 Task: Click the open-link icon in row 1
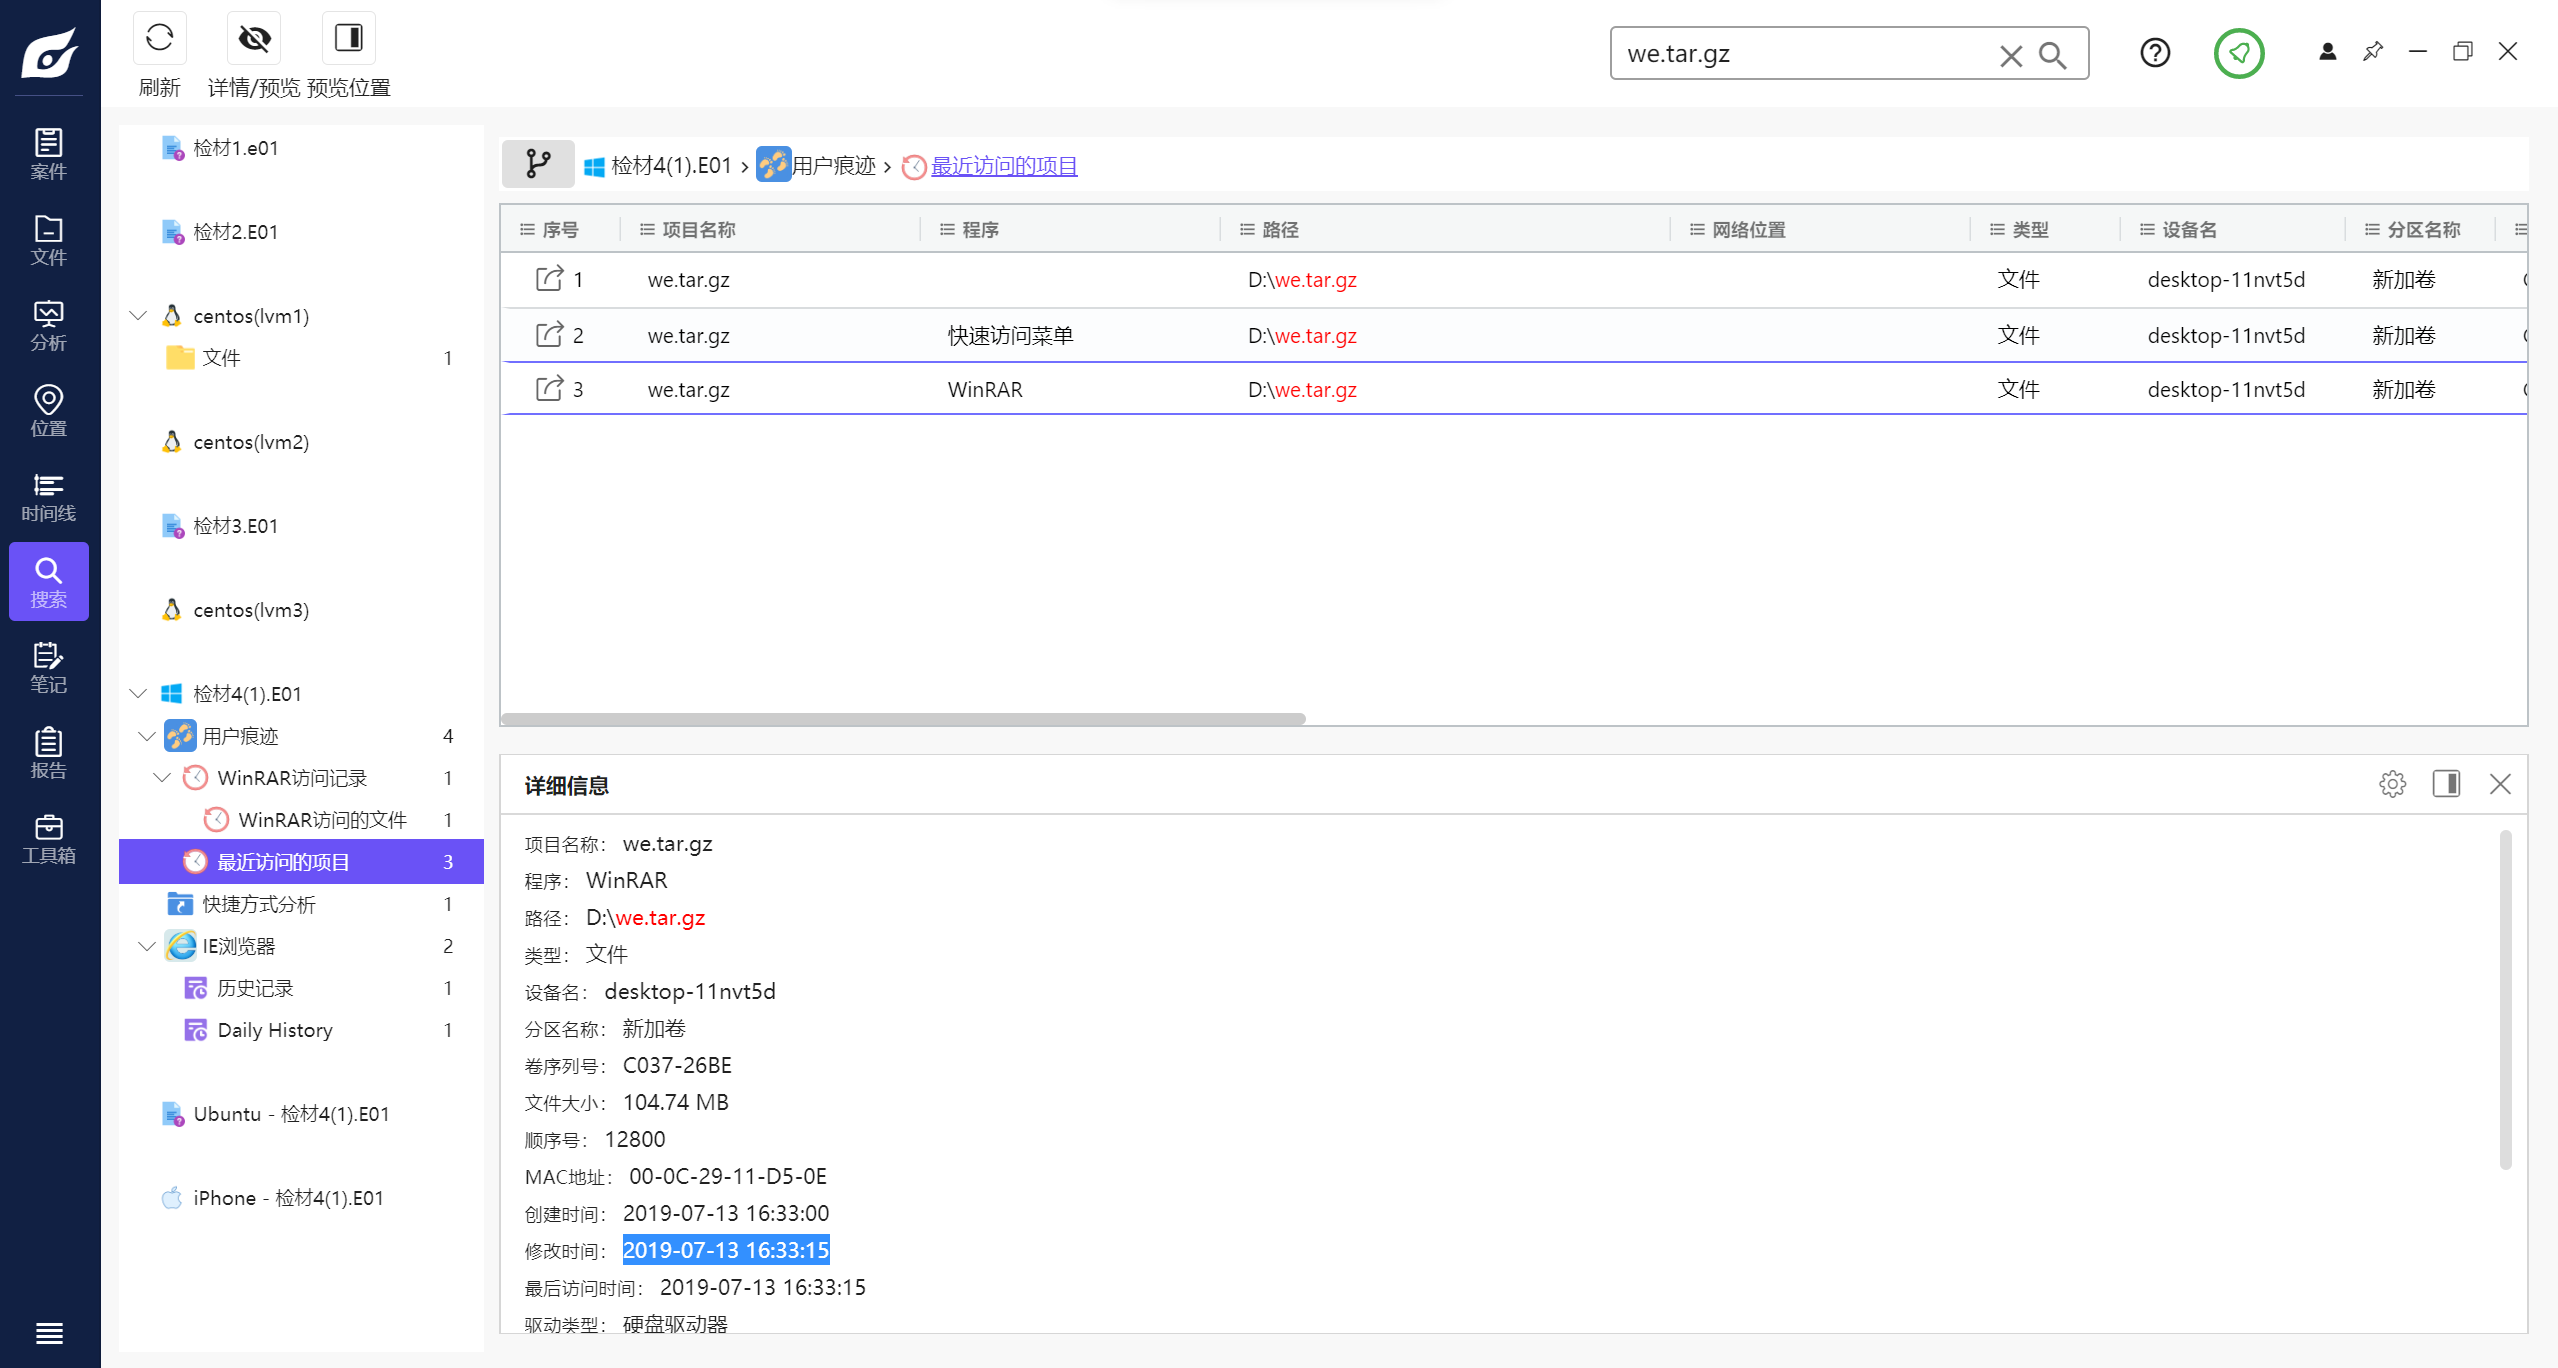[549, 279]
